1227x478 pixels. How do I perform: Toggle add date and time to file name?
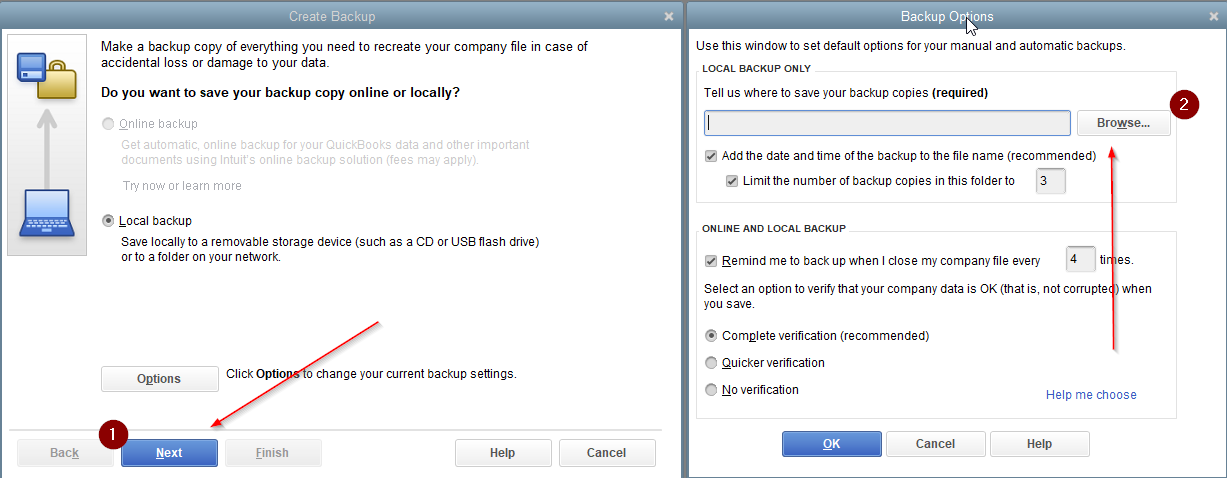[711, 156]
